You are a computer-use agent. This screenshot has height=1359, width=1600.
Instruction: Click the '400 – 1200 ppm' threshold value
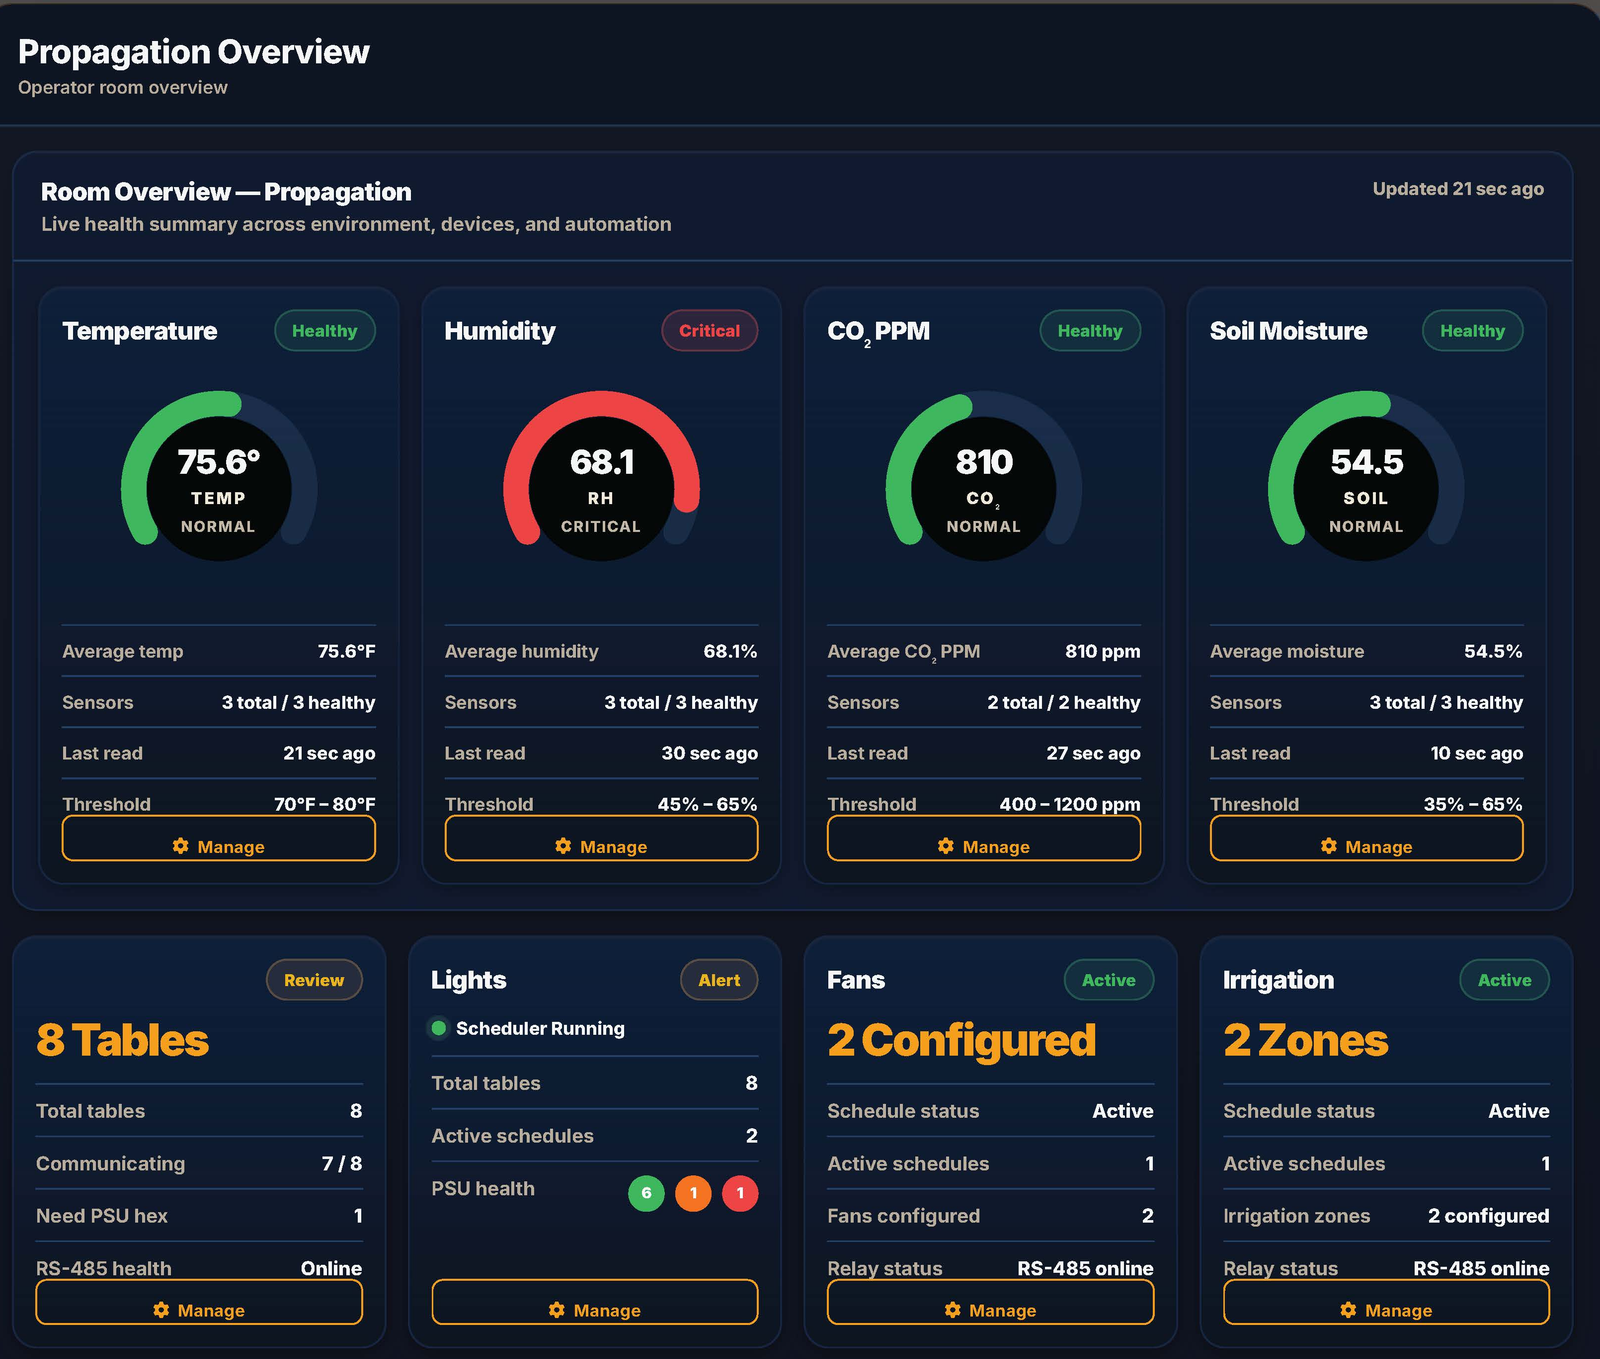tap(1070, 804)
